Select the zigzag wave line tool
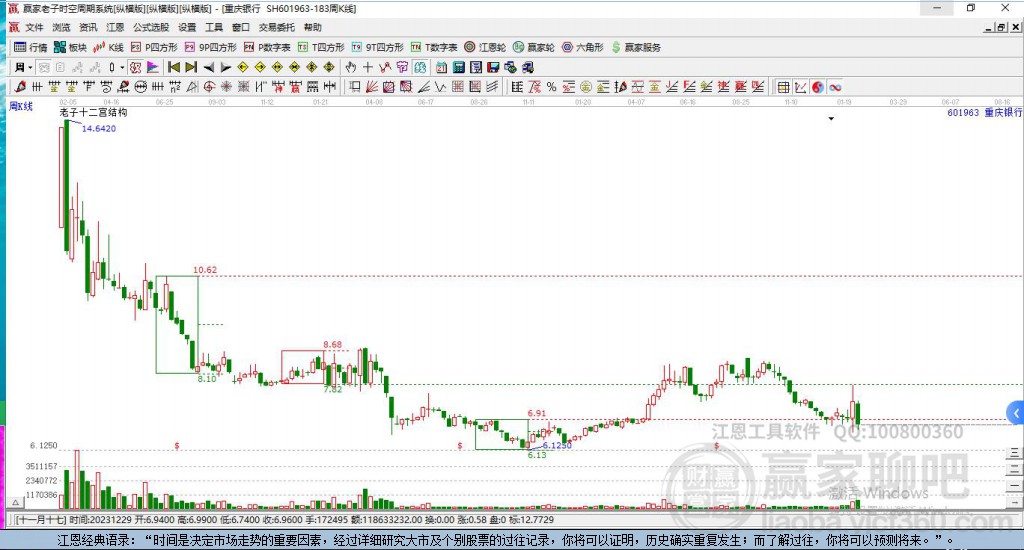This screenshot has height=550, width=1024. pyautogui.click(x=440, y=87)
